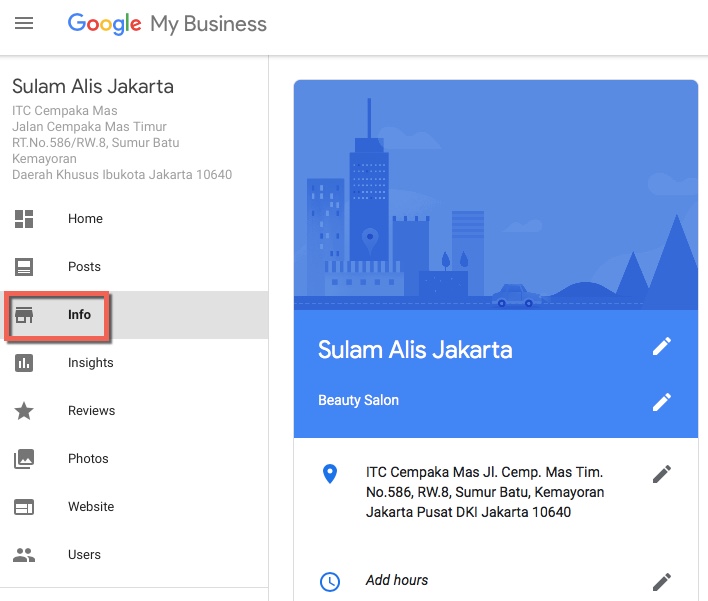
Task: Click the Google My Business logo
Action: pos(167,24)
